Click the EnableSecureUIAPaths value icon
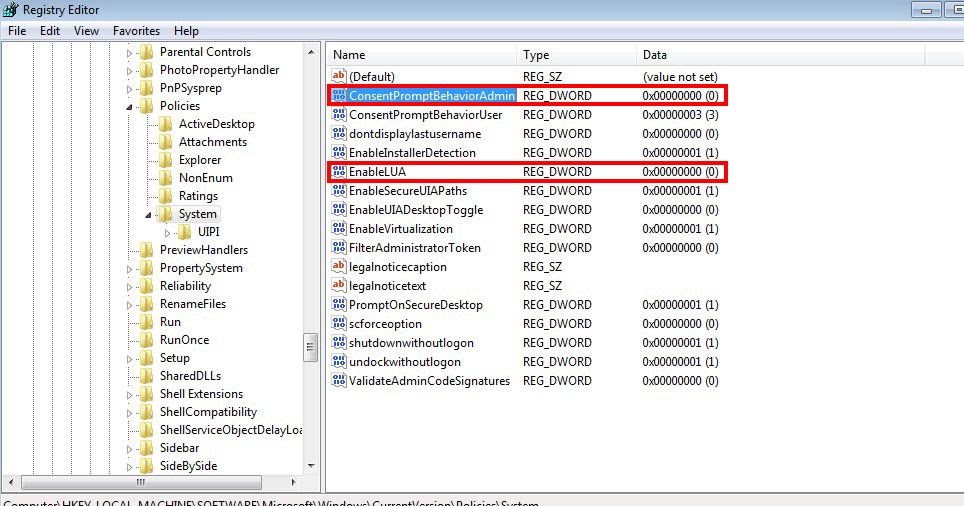Viewport: 964px width, 506px height. click(x=339, y=191)
